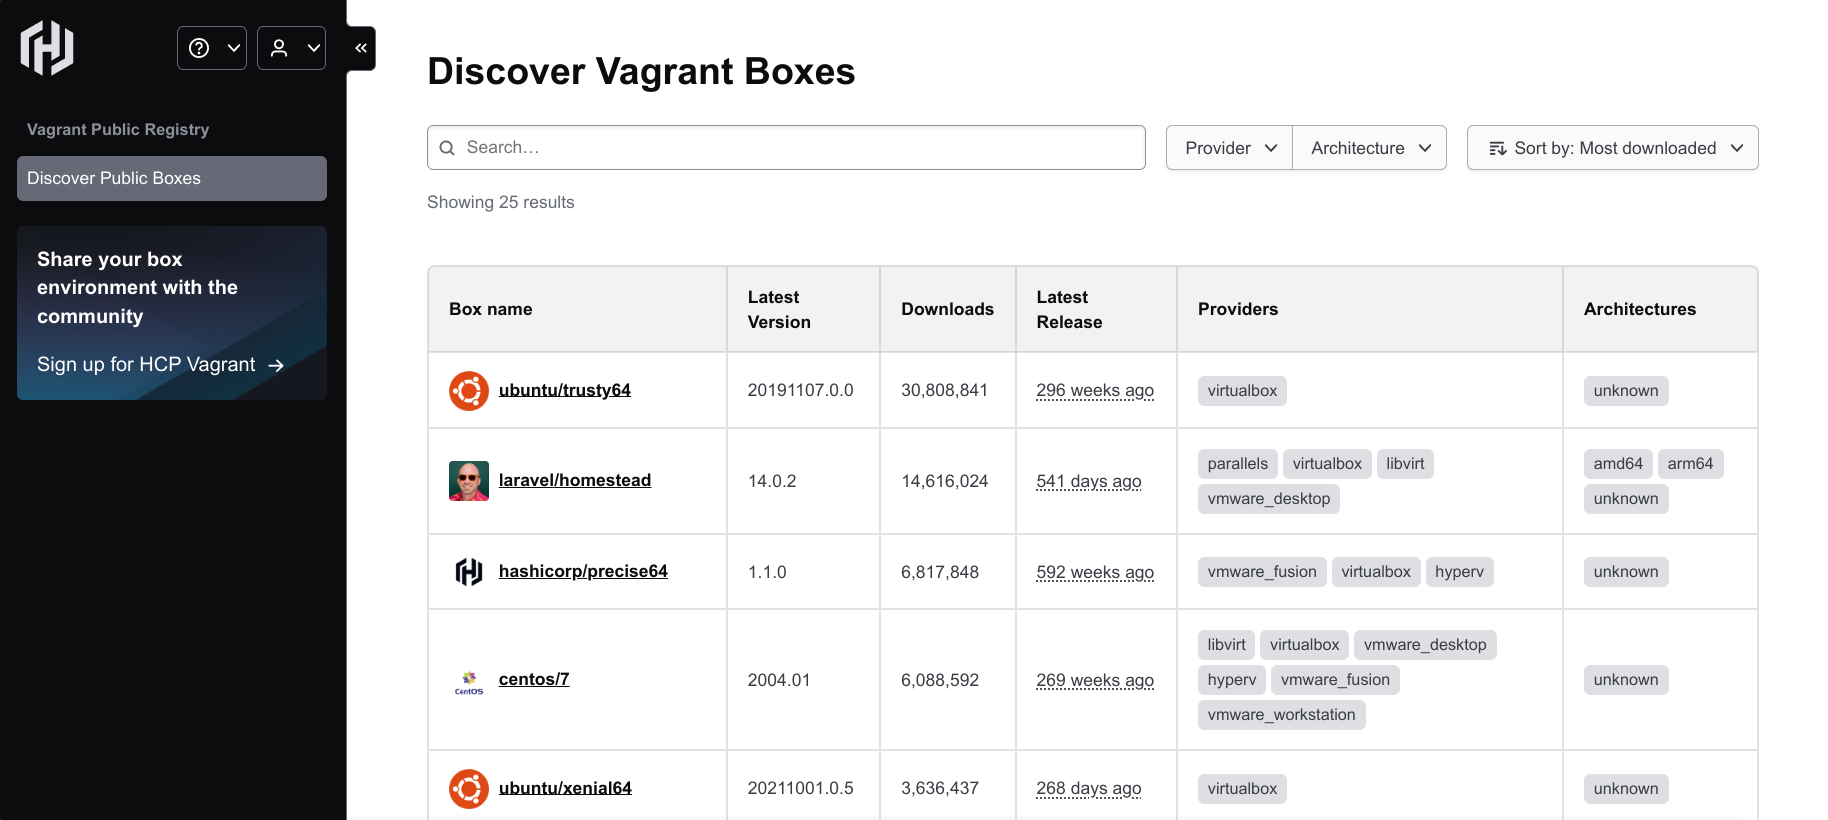
Task: Collapse the sidebar with double-chevron button
Action: point(361,48)
